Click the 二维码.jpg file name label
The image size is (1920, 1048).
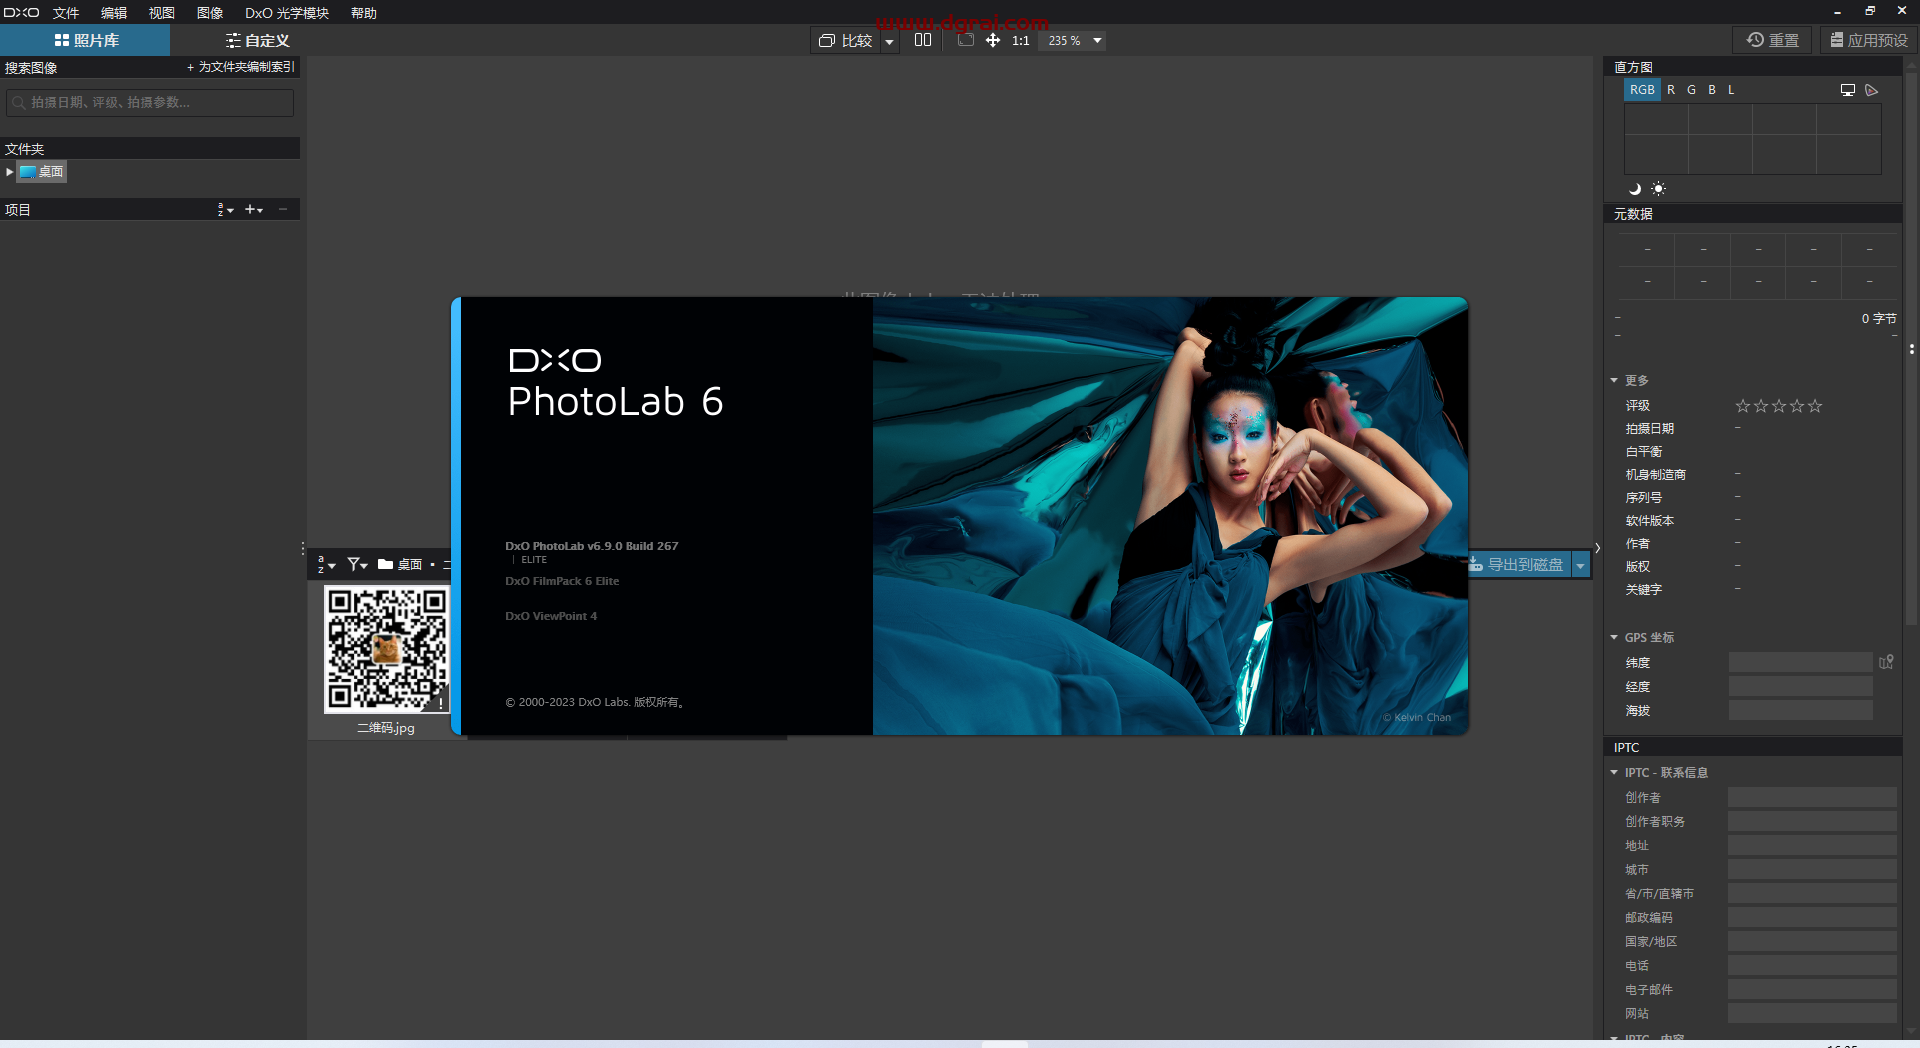pyautogui.click(x=386, y=728)
